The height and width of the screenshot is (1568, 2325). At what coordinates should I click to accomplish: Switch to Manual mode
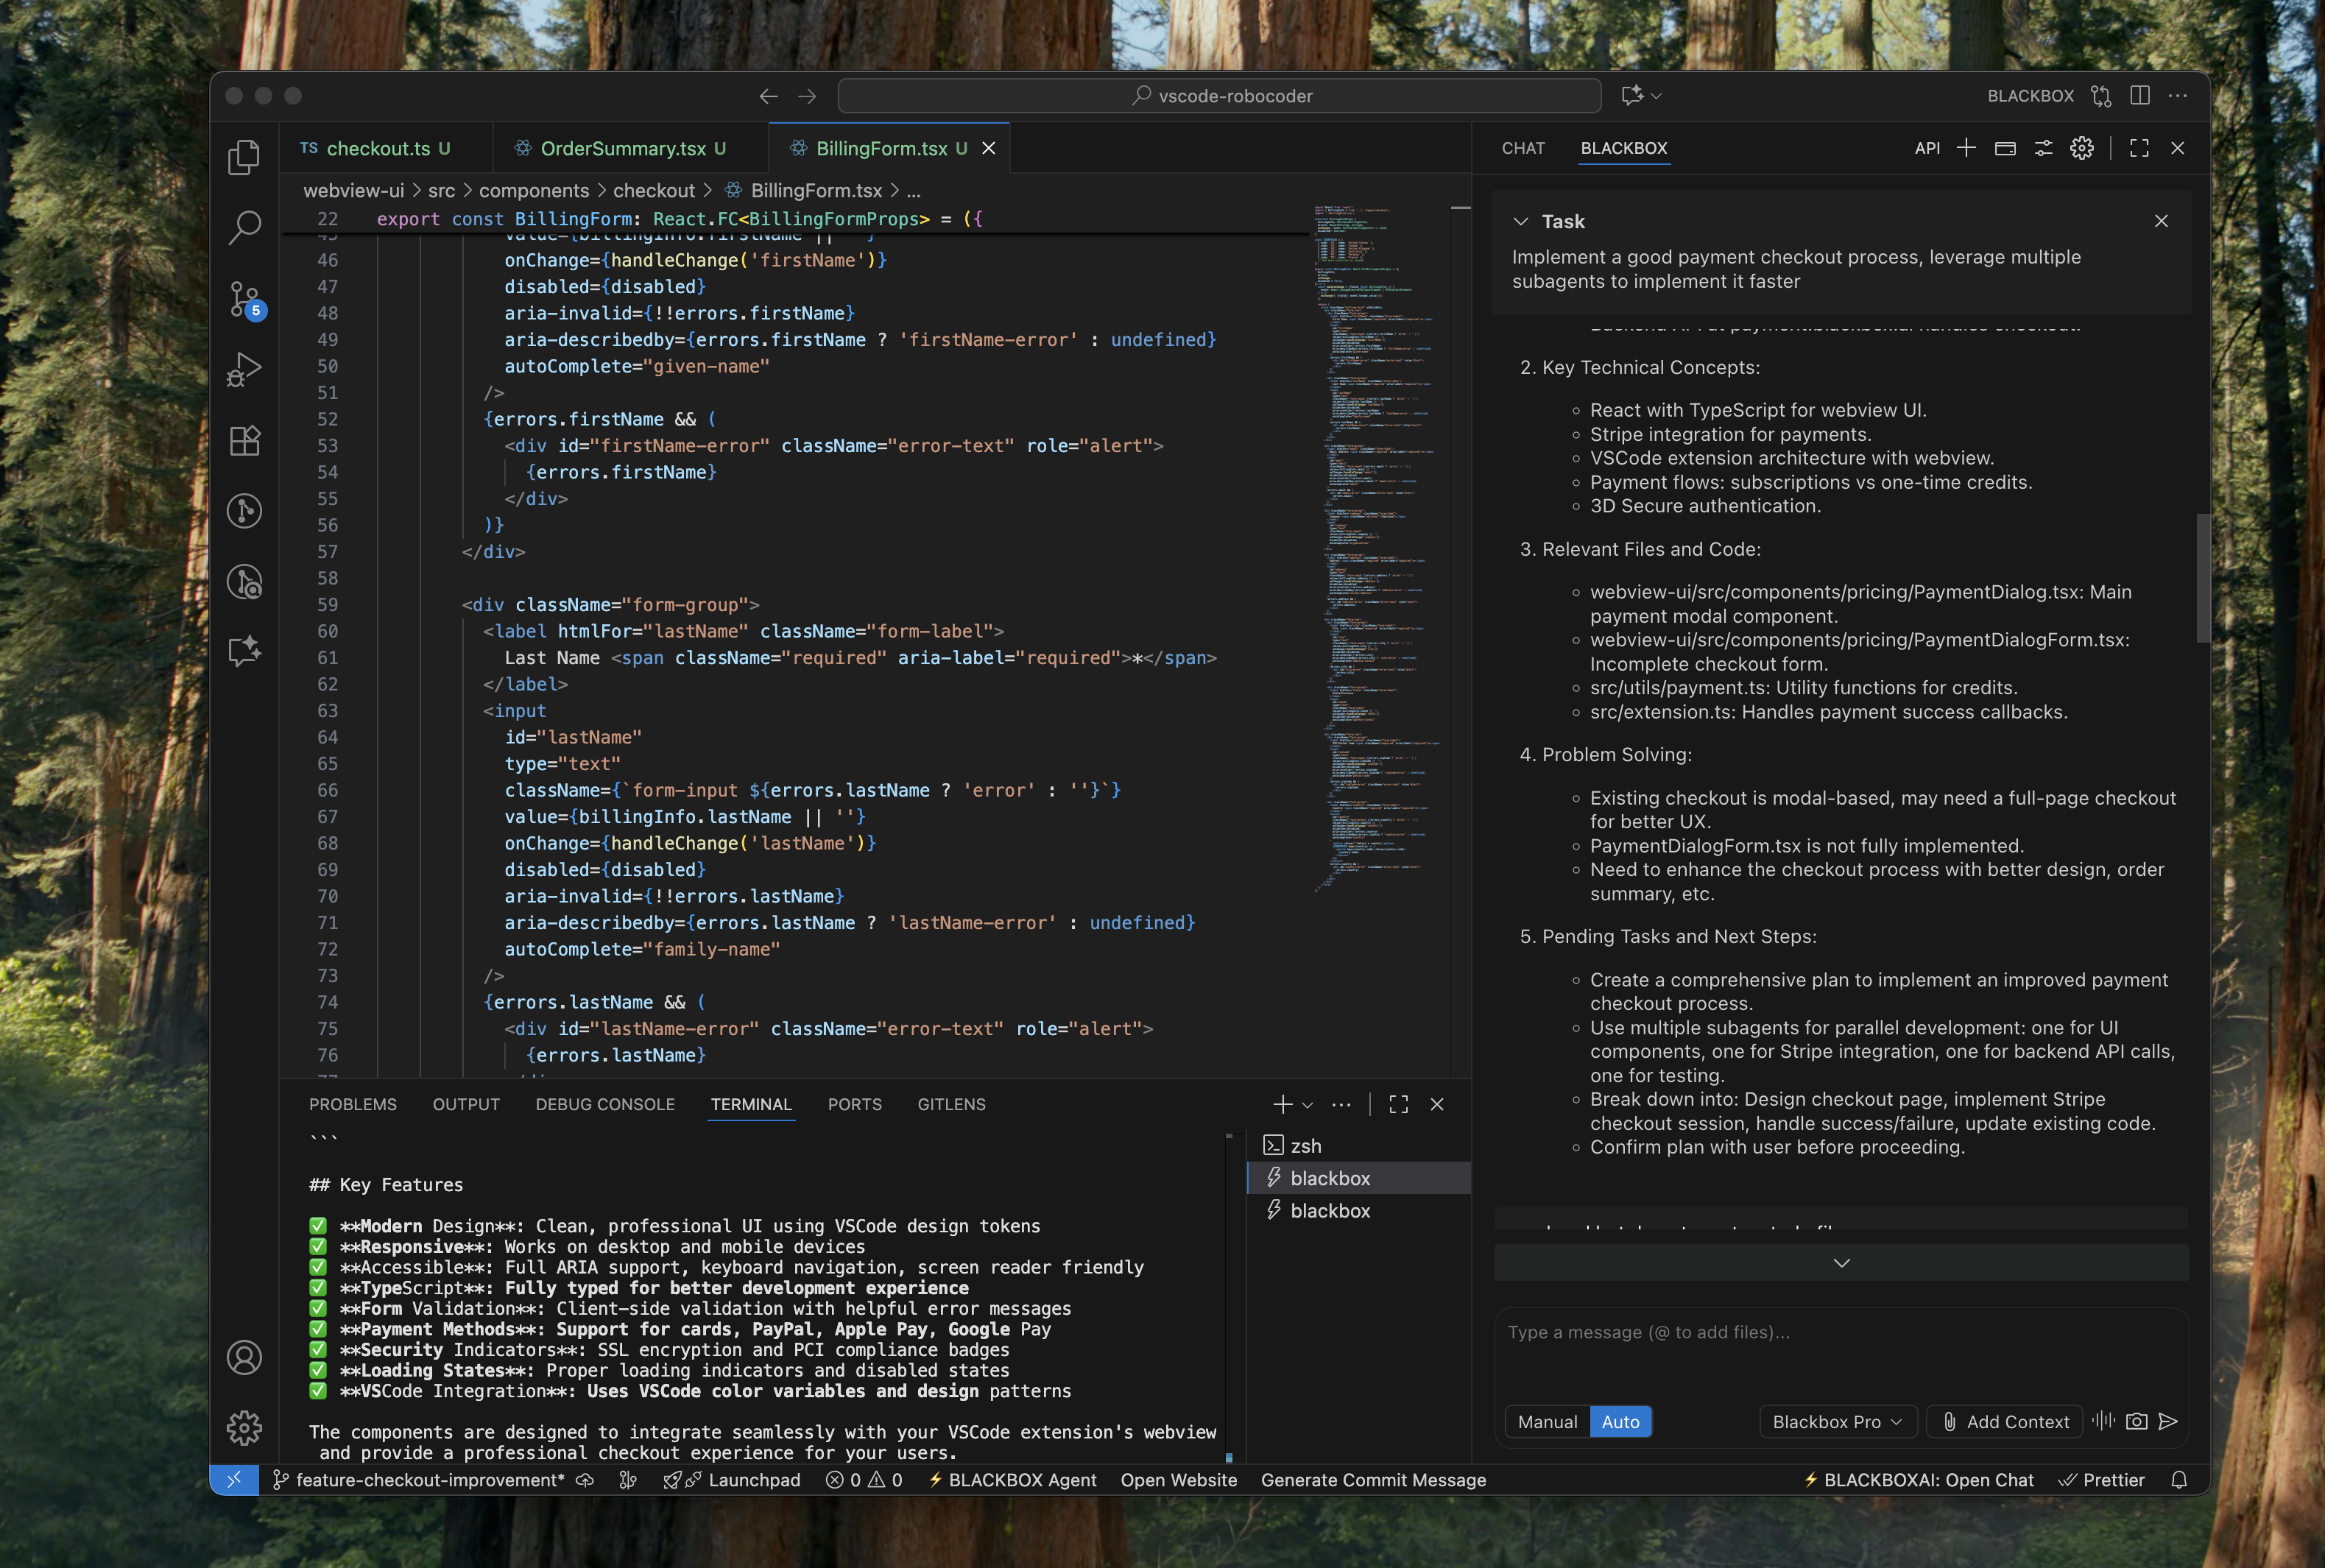pyautogui.click(x=1547, y=1422)
